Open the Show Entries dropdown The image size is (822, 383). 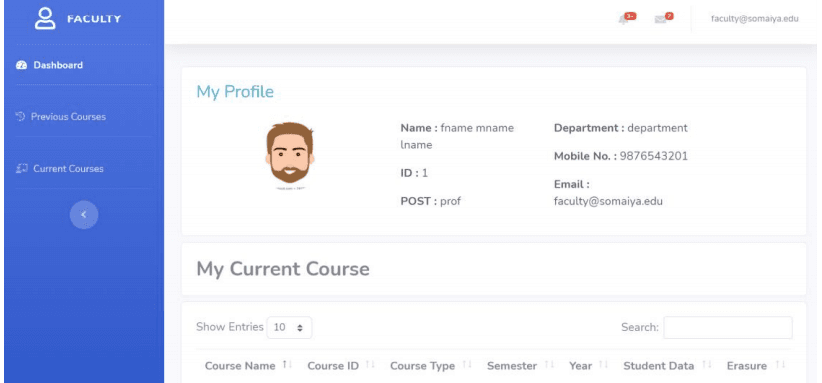(289, 327)
